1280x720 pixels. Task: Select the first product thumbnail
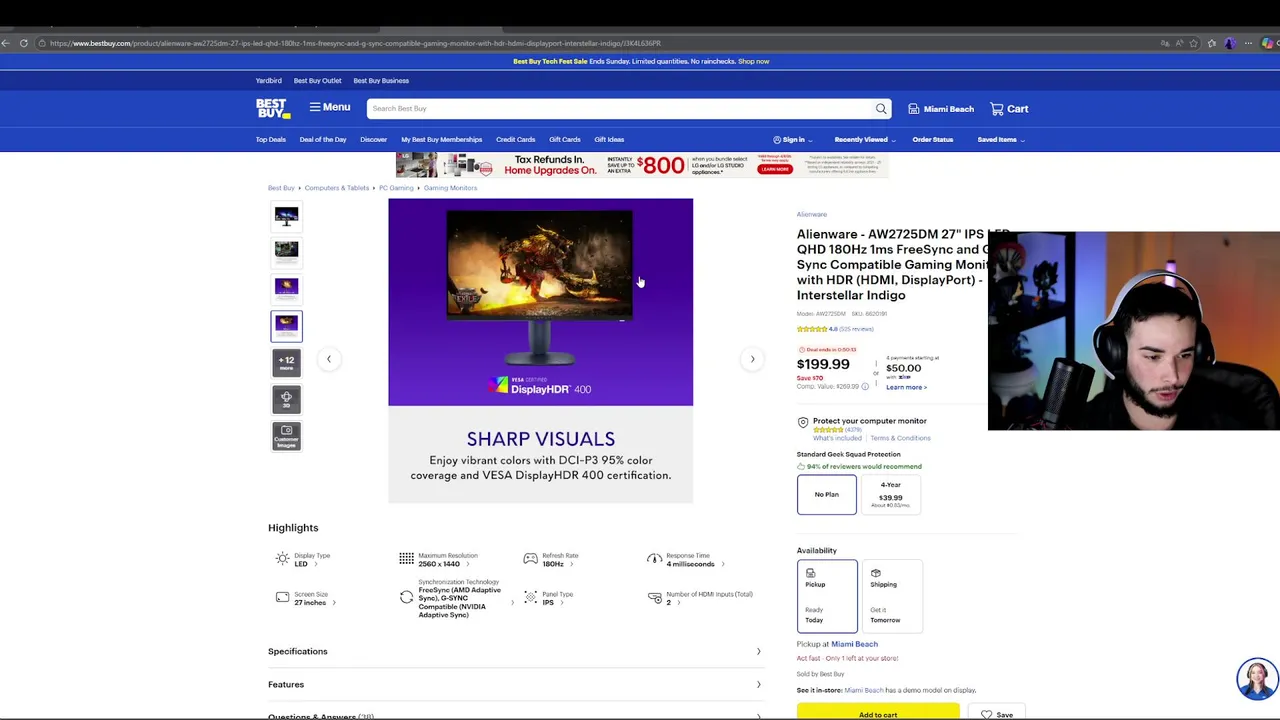coord(286,216)
